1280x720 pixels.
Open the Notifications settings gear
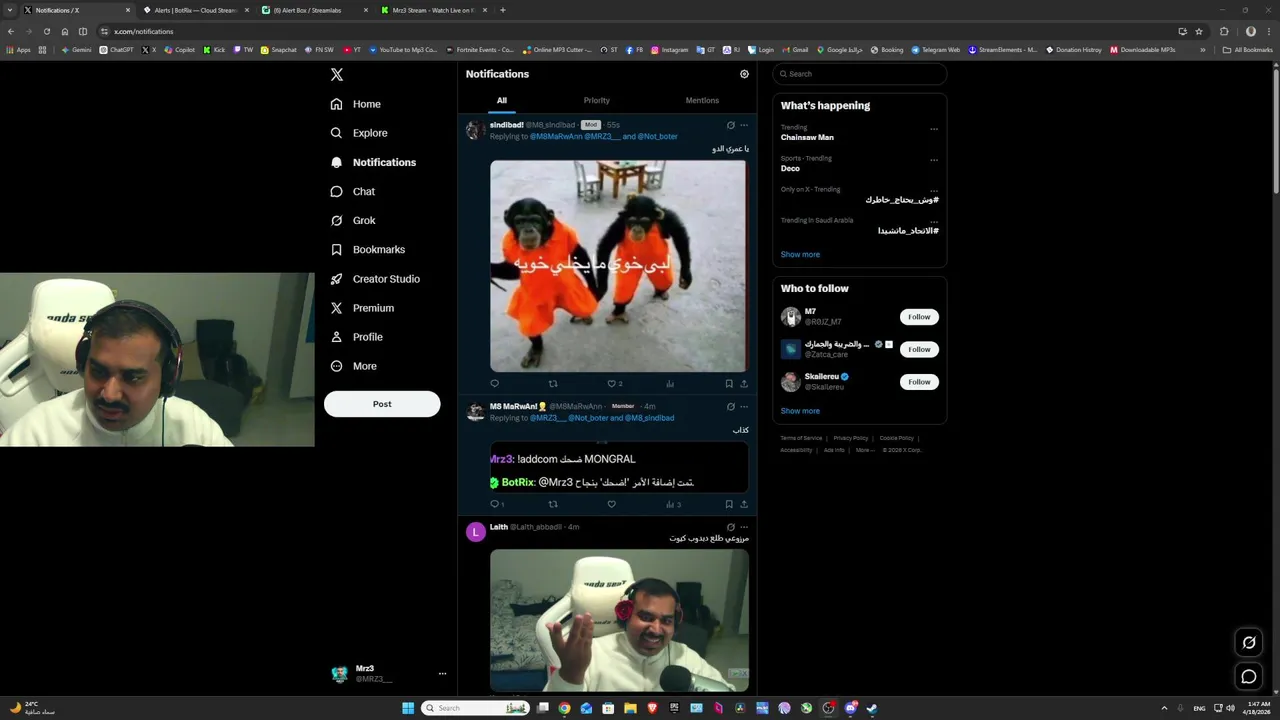point(744,74)
